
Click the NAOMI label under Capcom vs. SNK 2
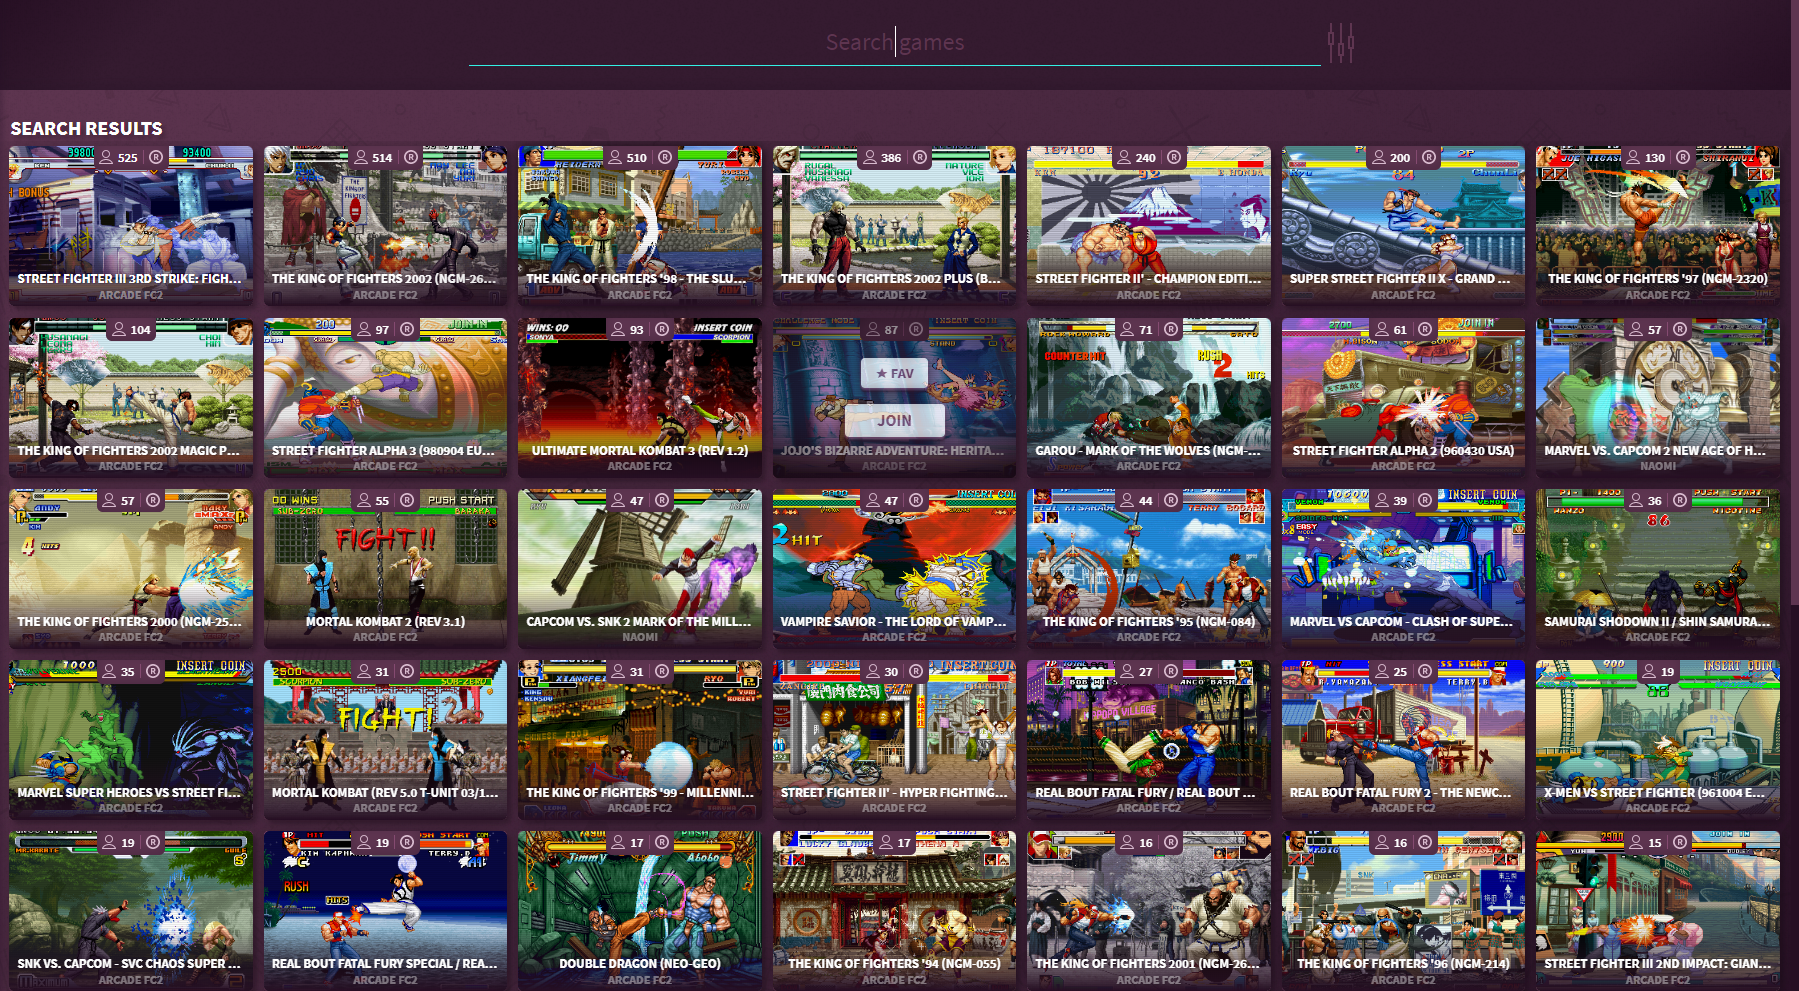tap(640, 637)
